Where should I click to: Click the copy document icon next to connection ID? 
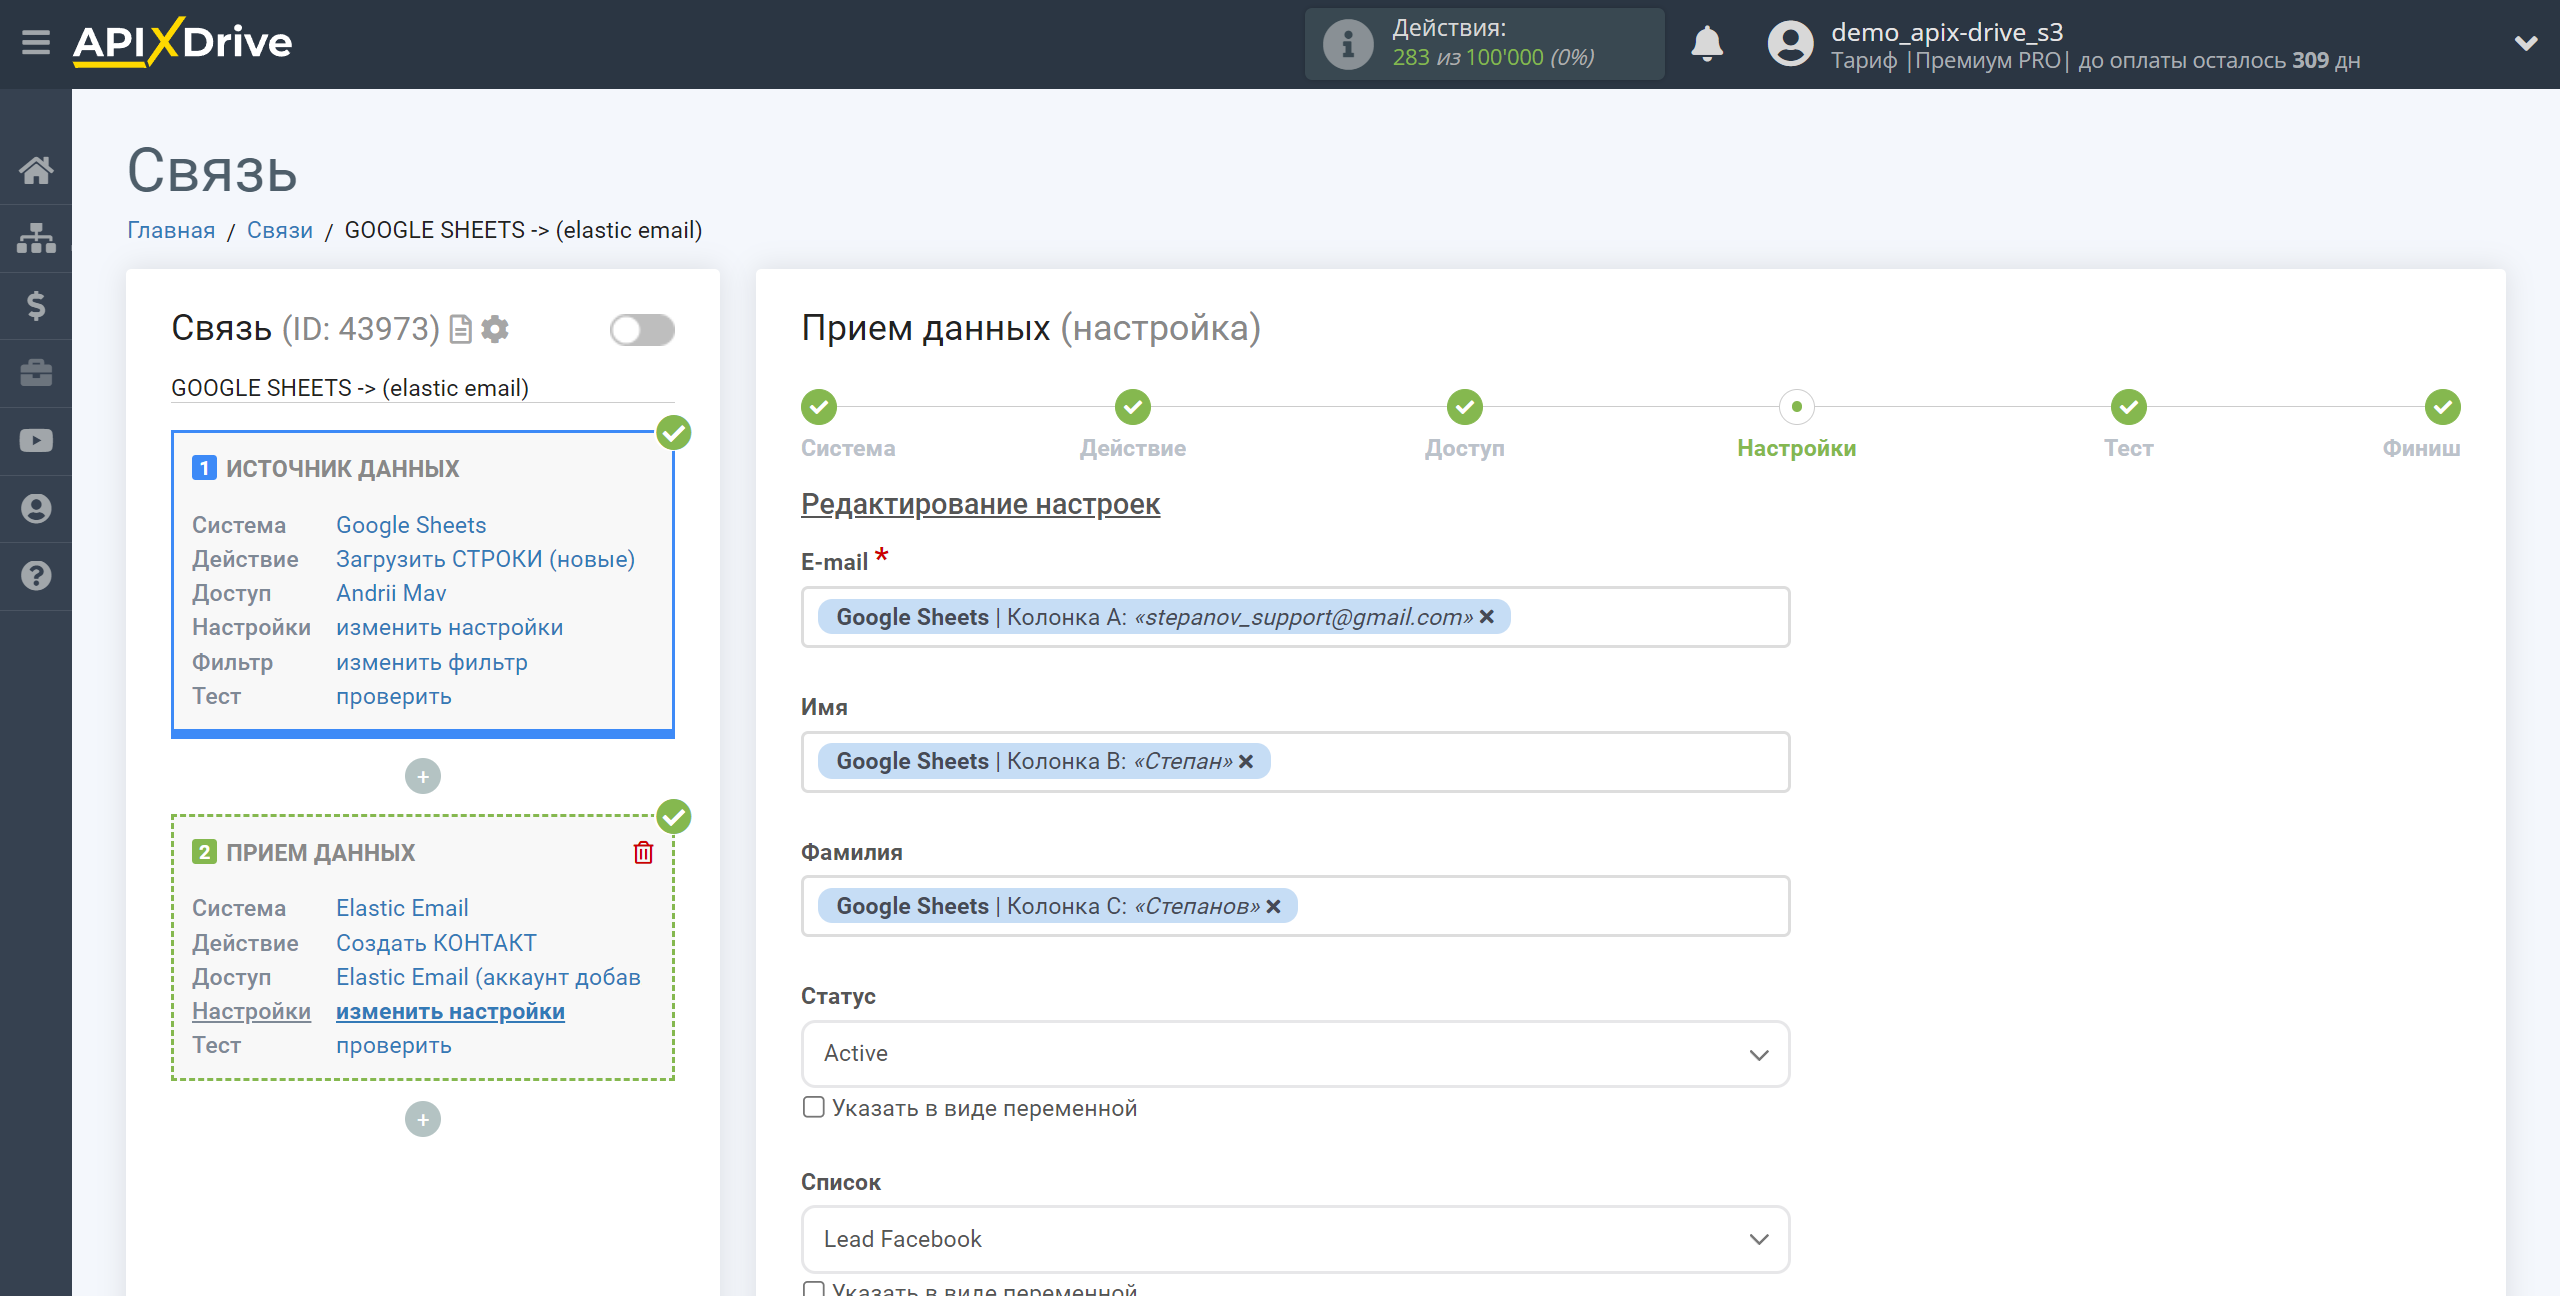pos(460,329)
